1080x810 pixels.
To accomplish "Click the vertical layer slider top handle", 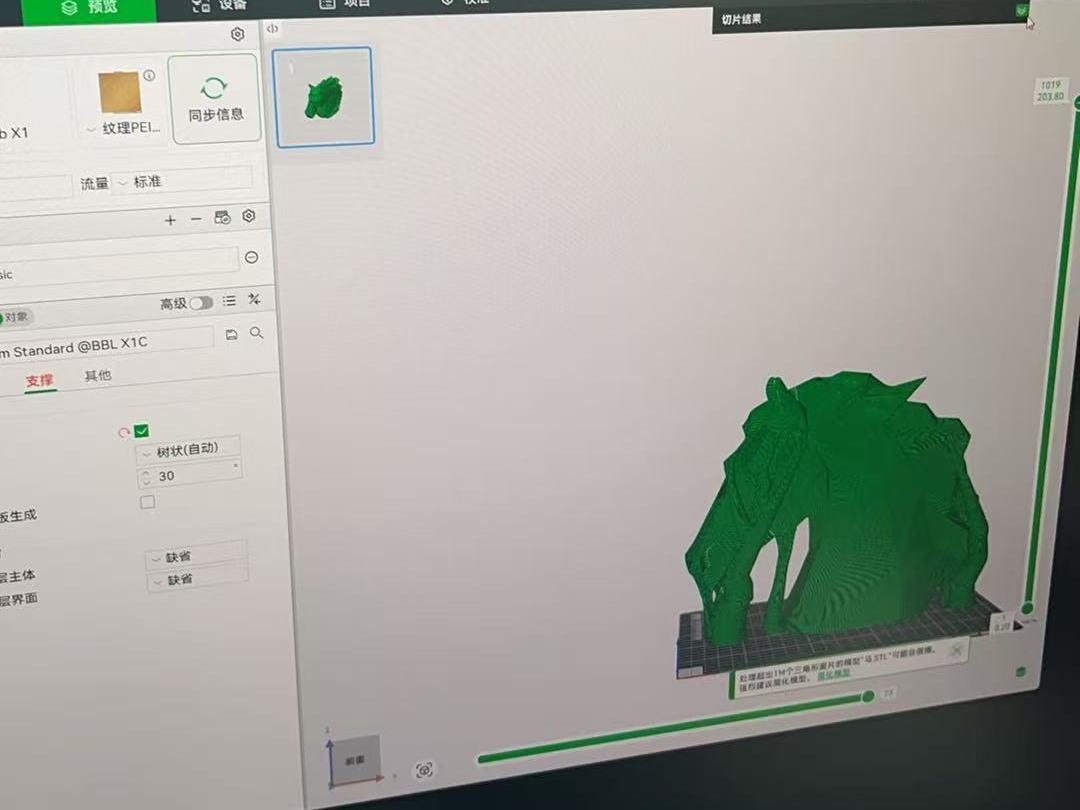I will [1078, 102].
